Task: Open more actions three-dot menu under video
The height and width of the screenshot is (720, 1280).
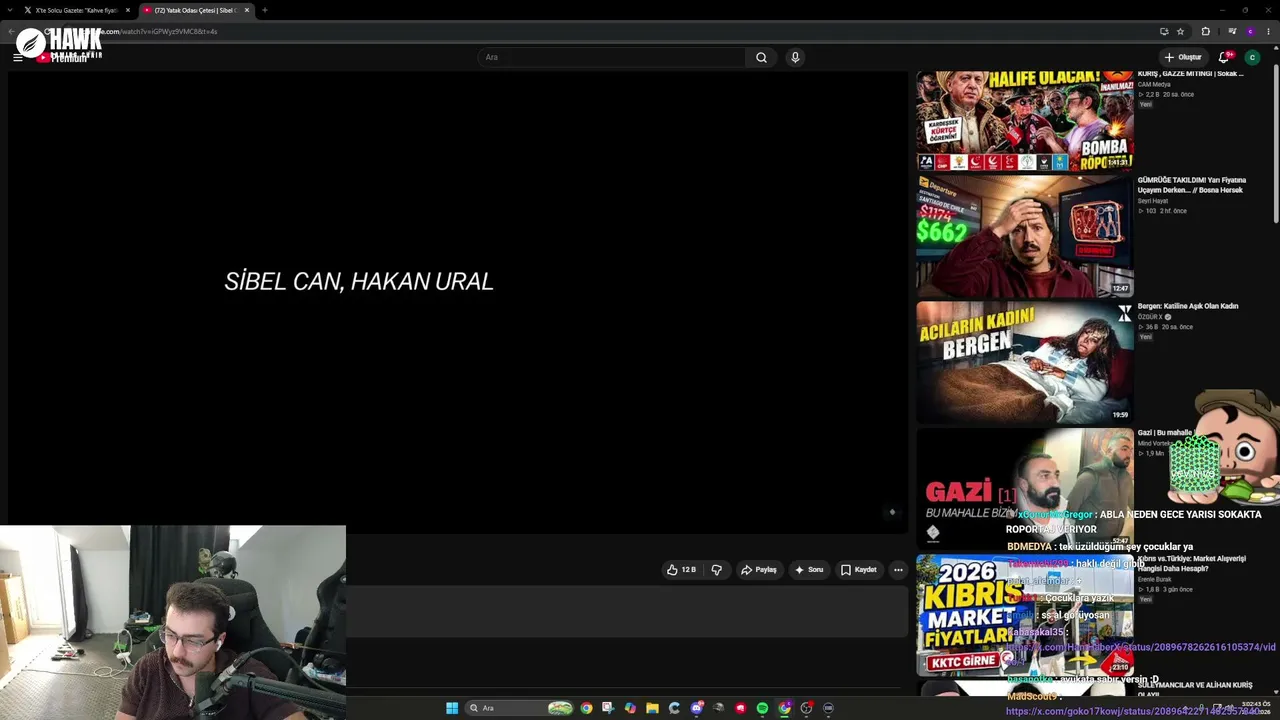Action: pyautogui.click(x=898, y=570)
